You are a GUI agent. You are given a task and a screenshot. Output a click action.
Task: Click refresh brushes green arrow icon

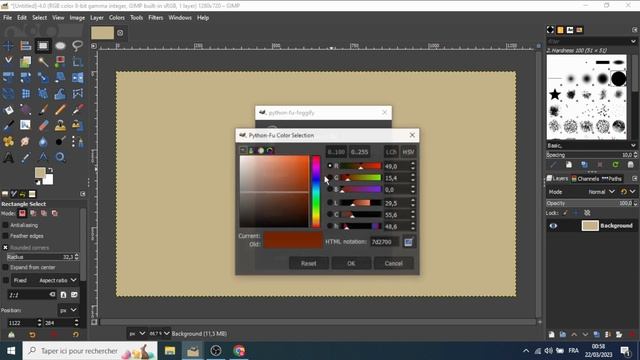click(x=616, y=164)
